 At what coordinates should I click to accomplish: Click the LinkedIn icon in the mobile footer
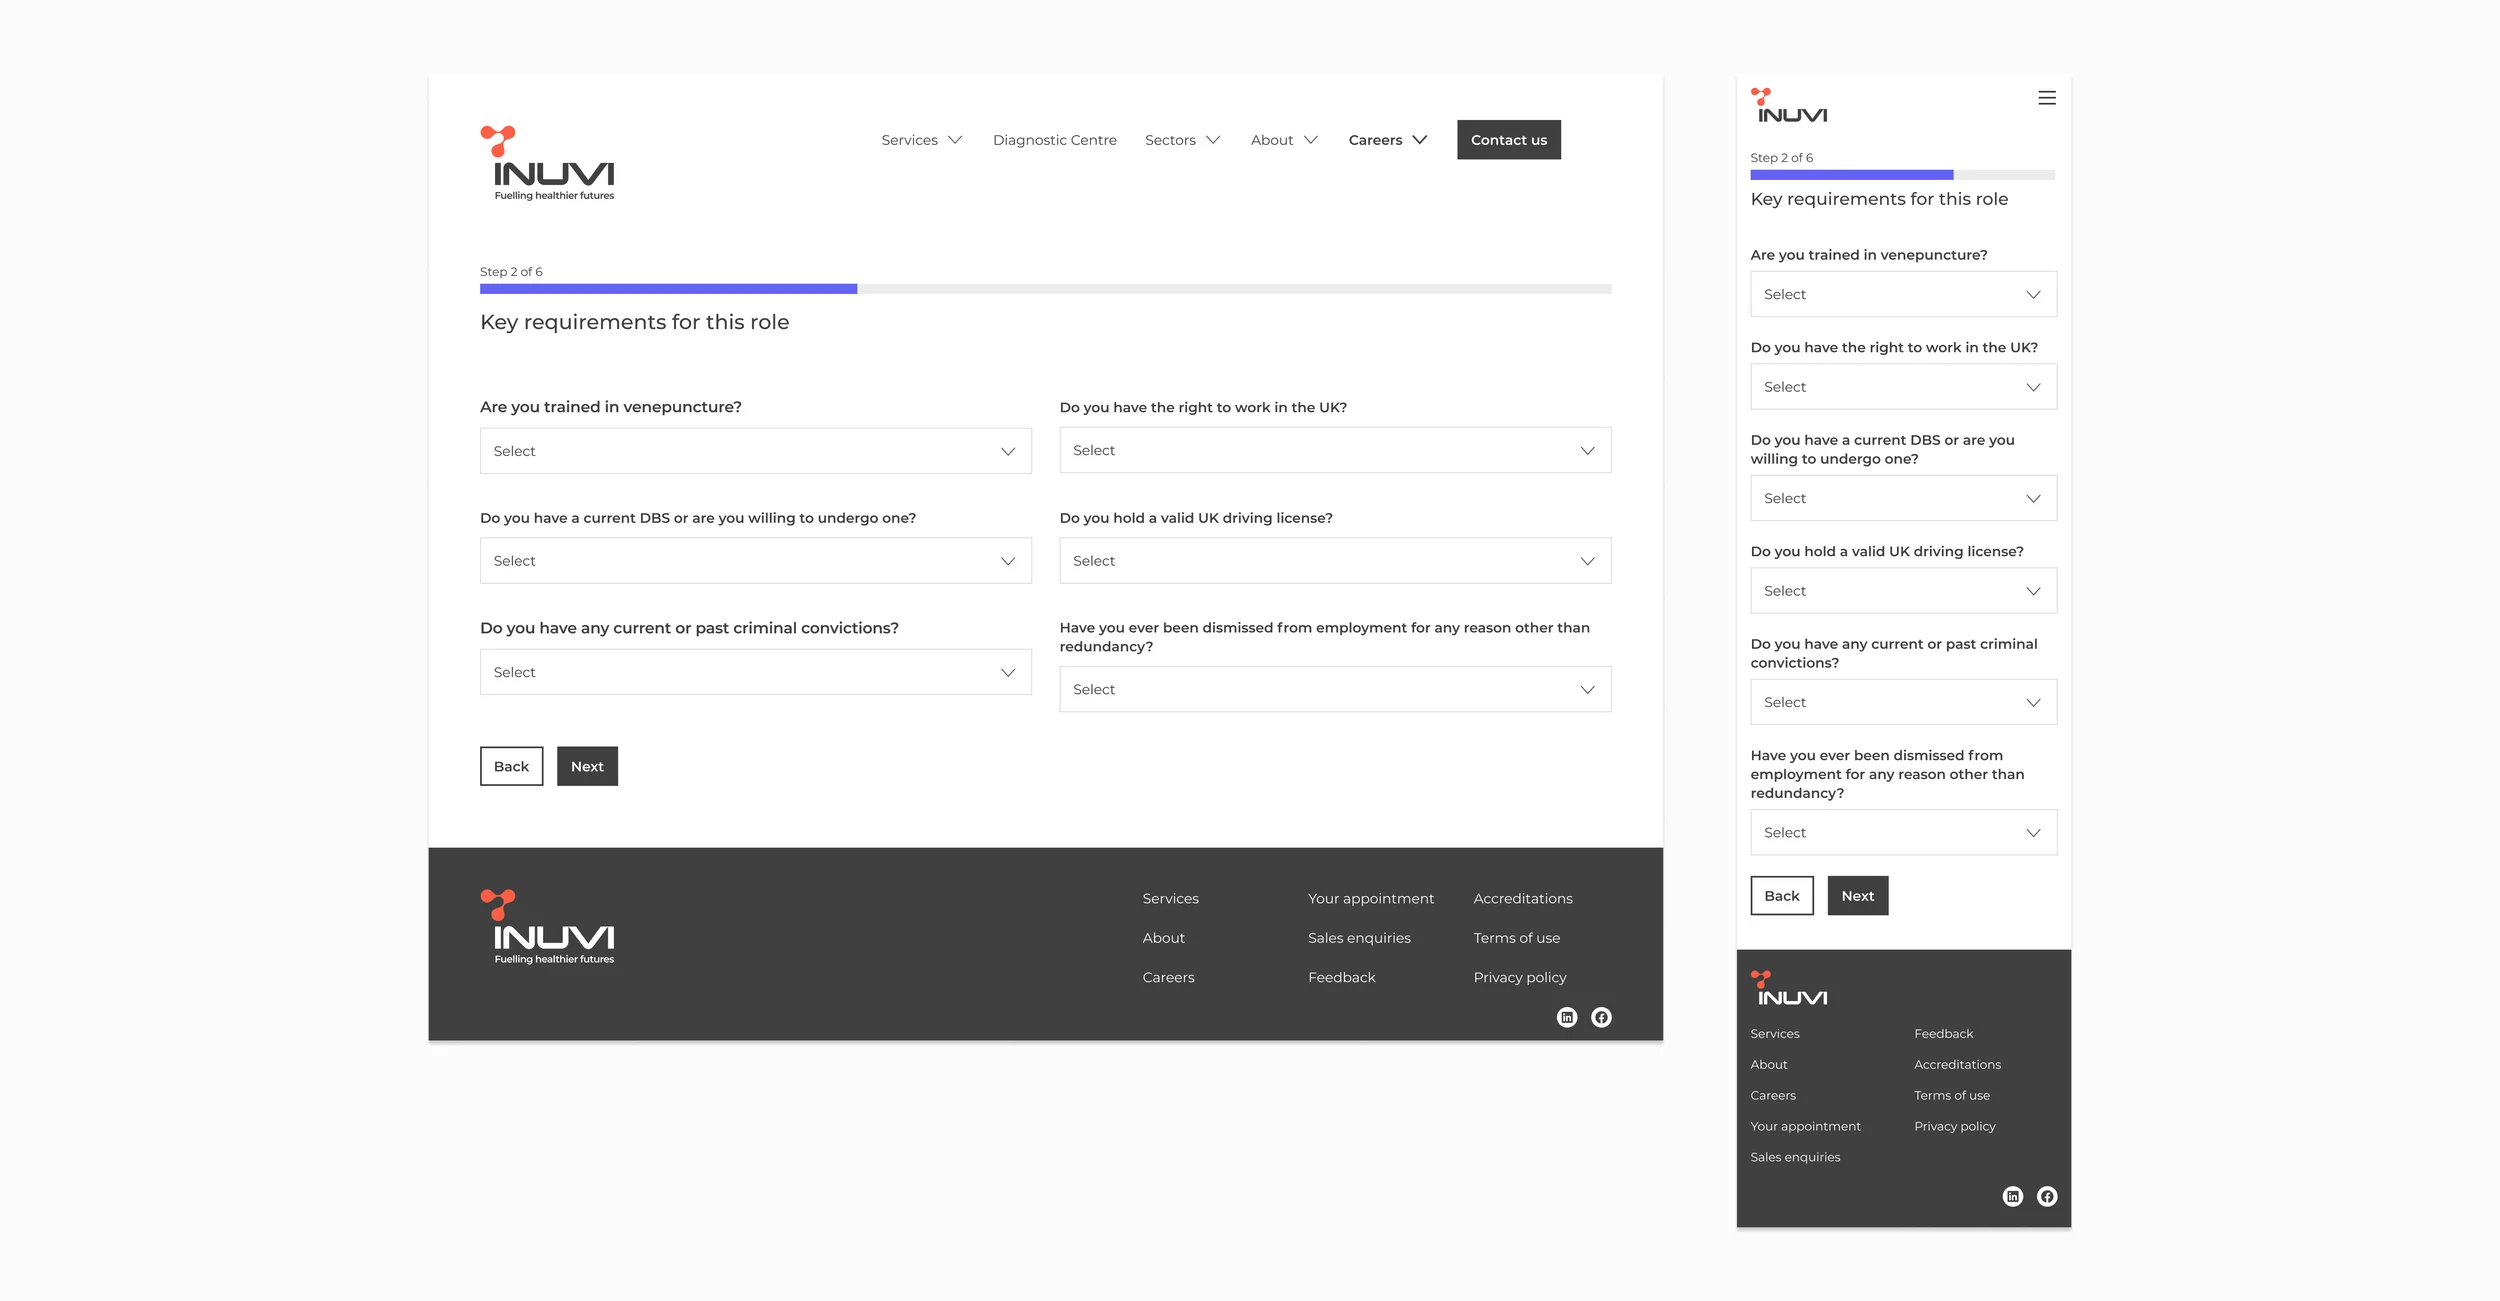2013,1196
